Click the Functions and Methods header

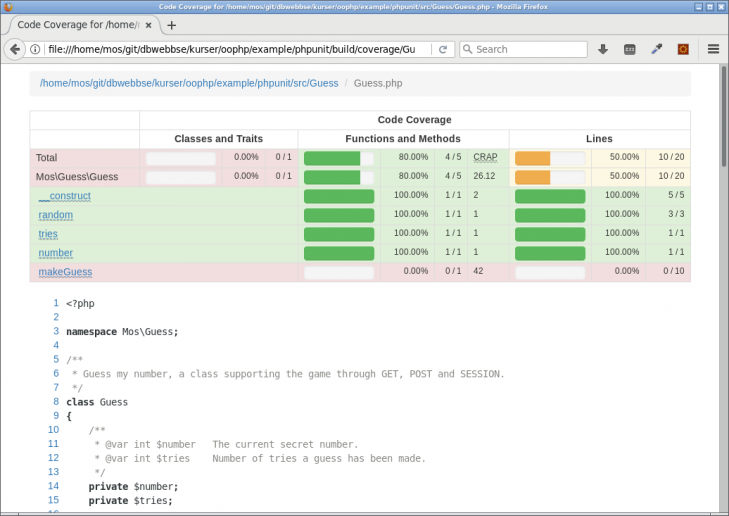click(403, 139)
